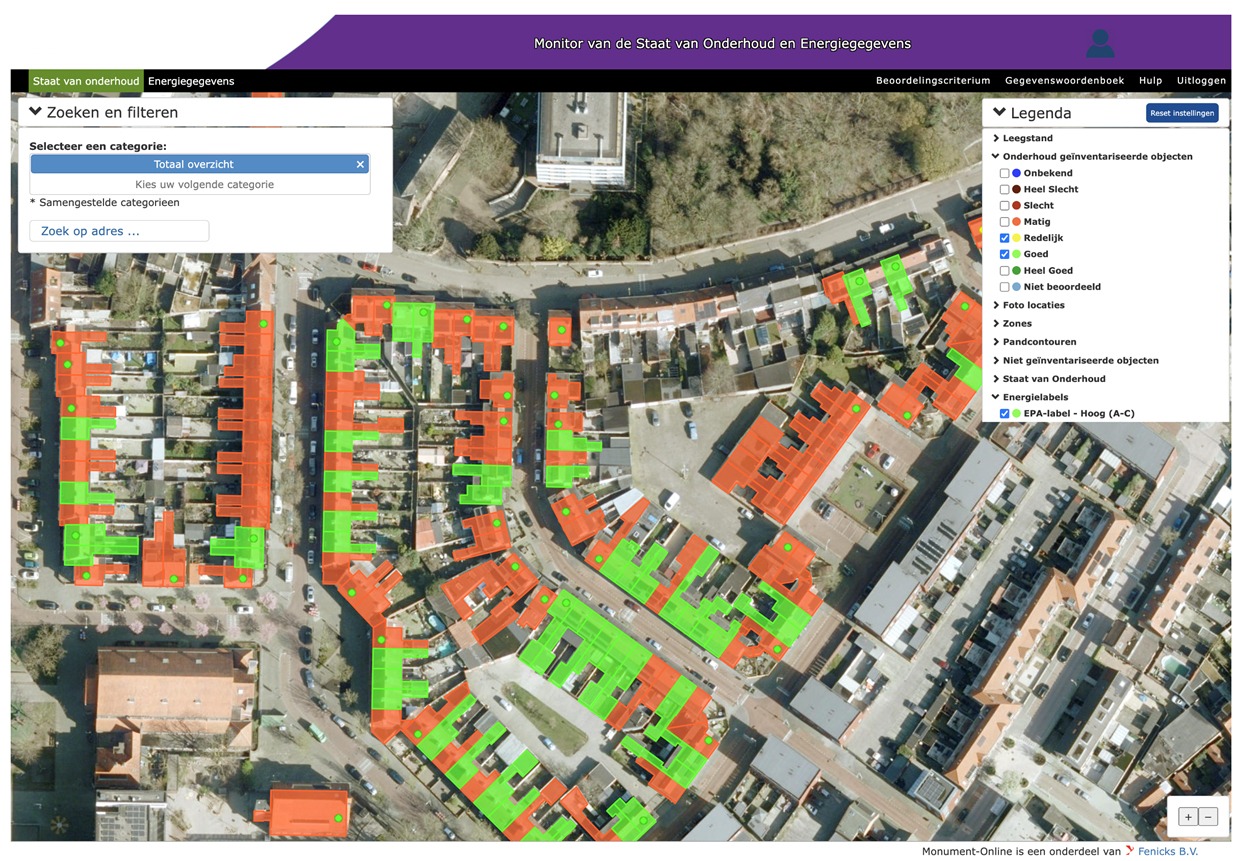Remove the Totaal overzicht category with X

tap(360, 164)
